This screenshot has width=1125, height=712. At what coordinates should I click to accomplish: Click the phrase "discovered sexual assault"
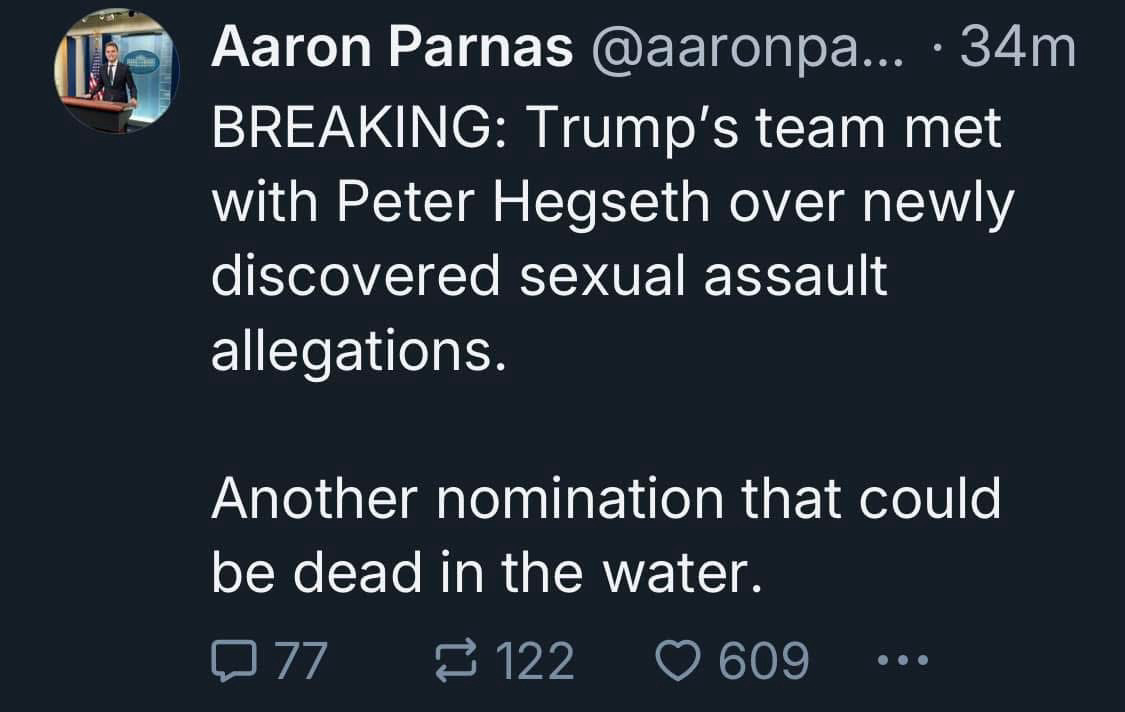tap(549, 276)
